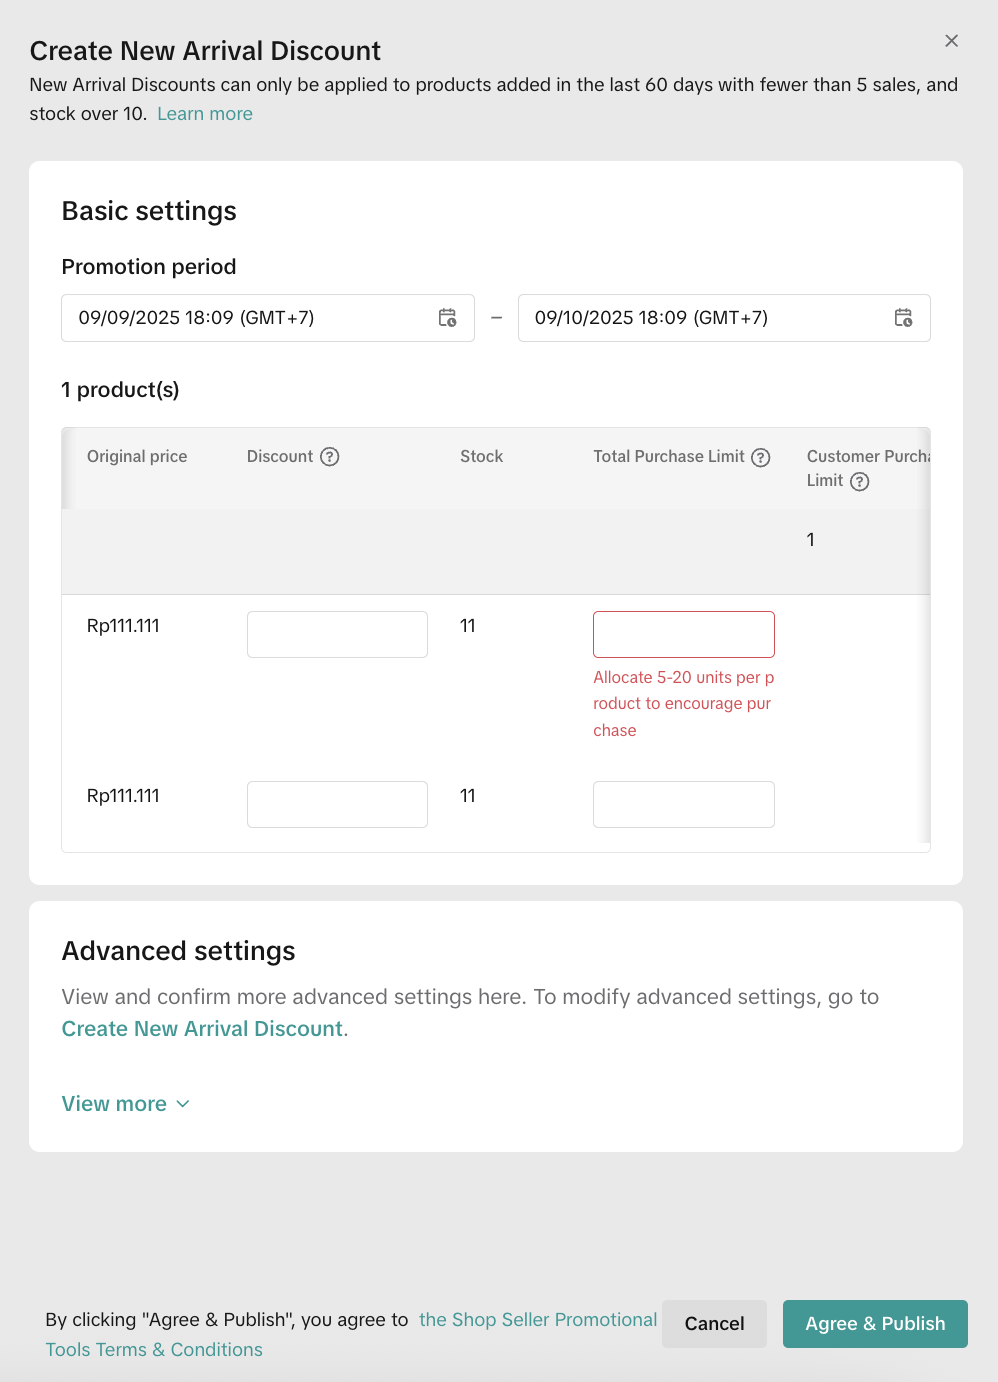Click second row Total Purchase Limit field
Image resolution: width=998 pixels, height=1382 pixels.
(x=683, y=804)
